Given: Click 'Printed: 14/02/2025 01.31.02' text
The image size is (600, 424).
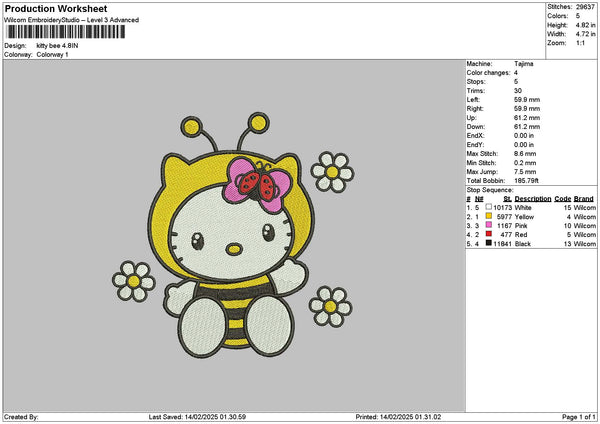Looking at the screenshot, I should [398, 417].
